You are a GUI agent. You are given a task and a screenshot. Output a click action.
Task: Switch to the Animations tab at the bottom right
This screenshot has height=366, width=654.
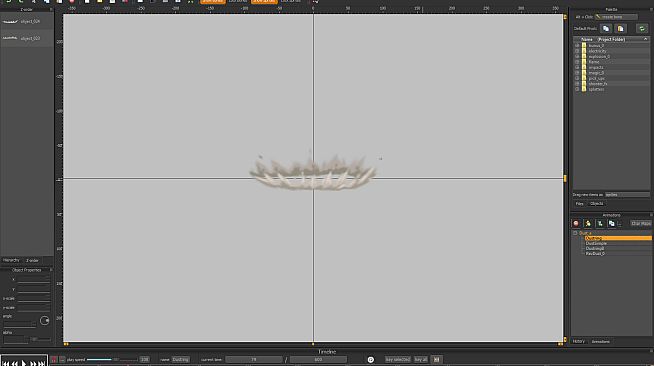(601, 341)
